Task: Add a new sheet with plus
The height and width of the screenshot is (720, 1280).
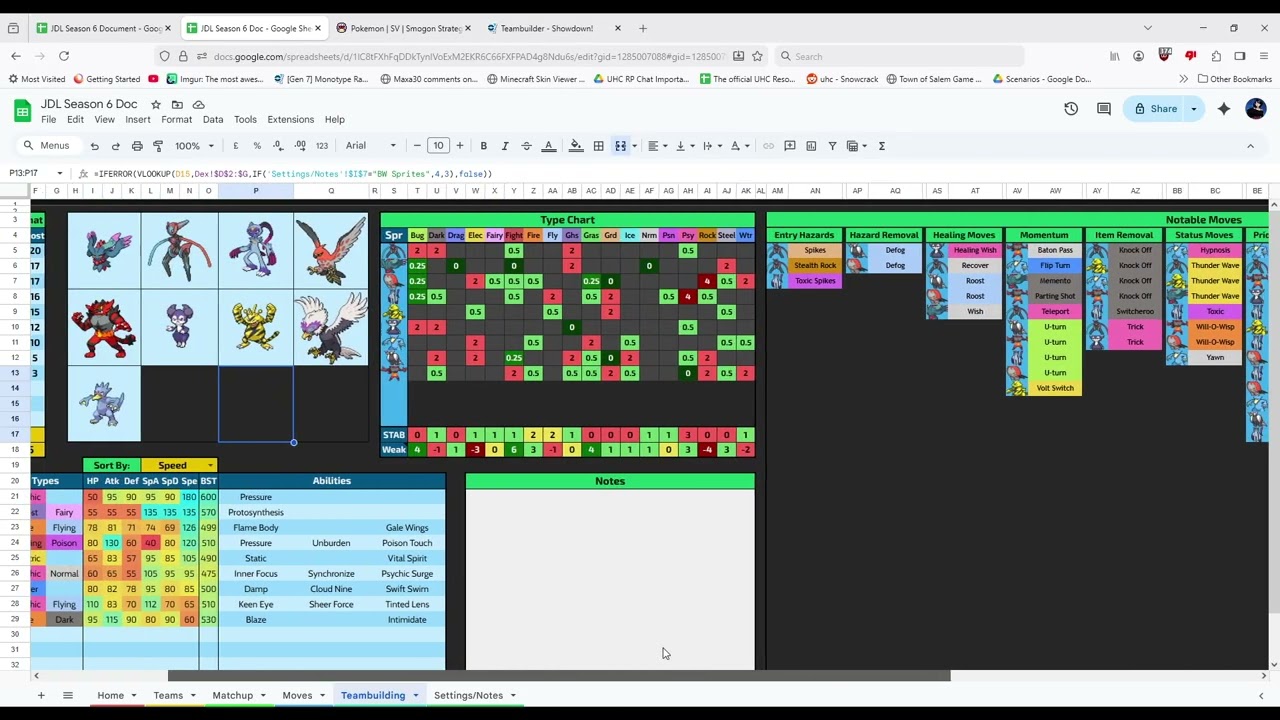Action: point(41,695)
